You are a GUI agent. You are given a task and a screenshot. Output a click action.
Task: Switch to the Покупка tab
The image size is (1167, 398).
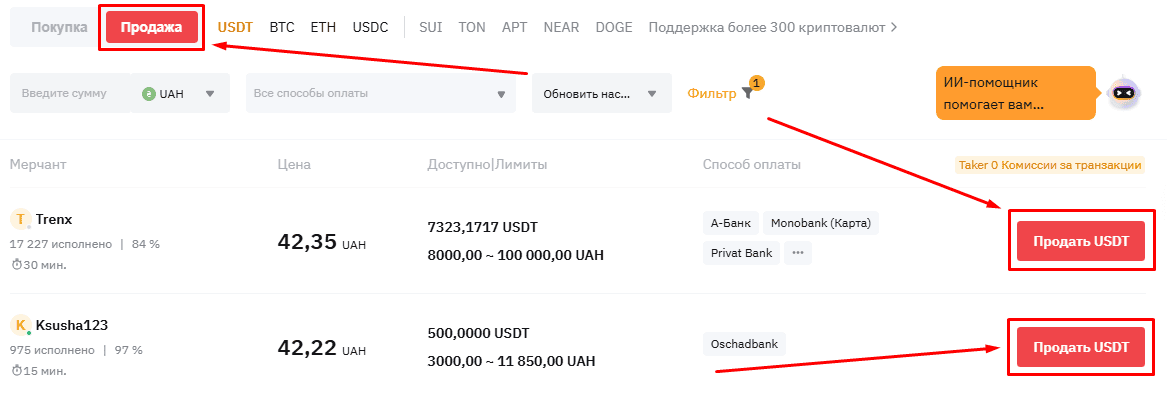tap(60, 28)
